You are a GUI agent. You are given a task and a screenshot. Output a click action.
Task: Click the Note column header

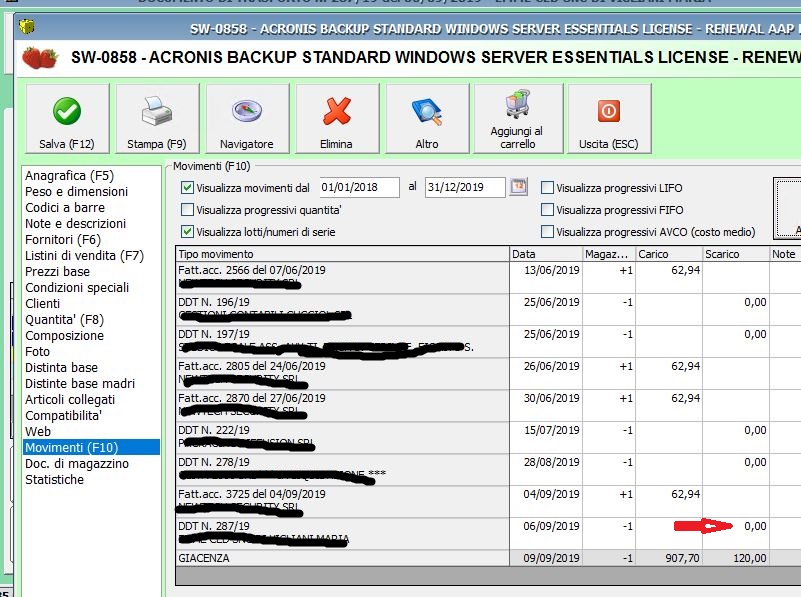[x=785, y=254]
